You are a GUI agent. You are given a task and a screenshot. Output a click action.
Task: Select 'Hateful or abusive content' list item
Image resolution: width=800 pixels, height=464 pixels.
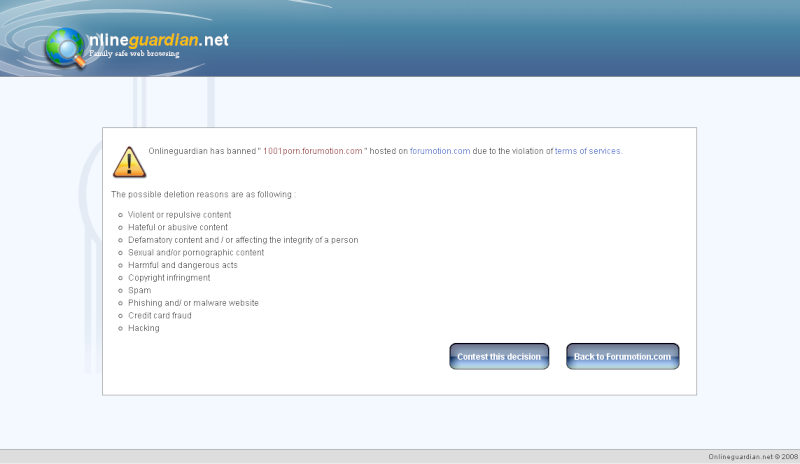pos(178,227)
